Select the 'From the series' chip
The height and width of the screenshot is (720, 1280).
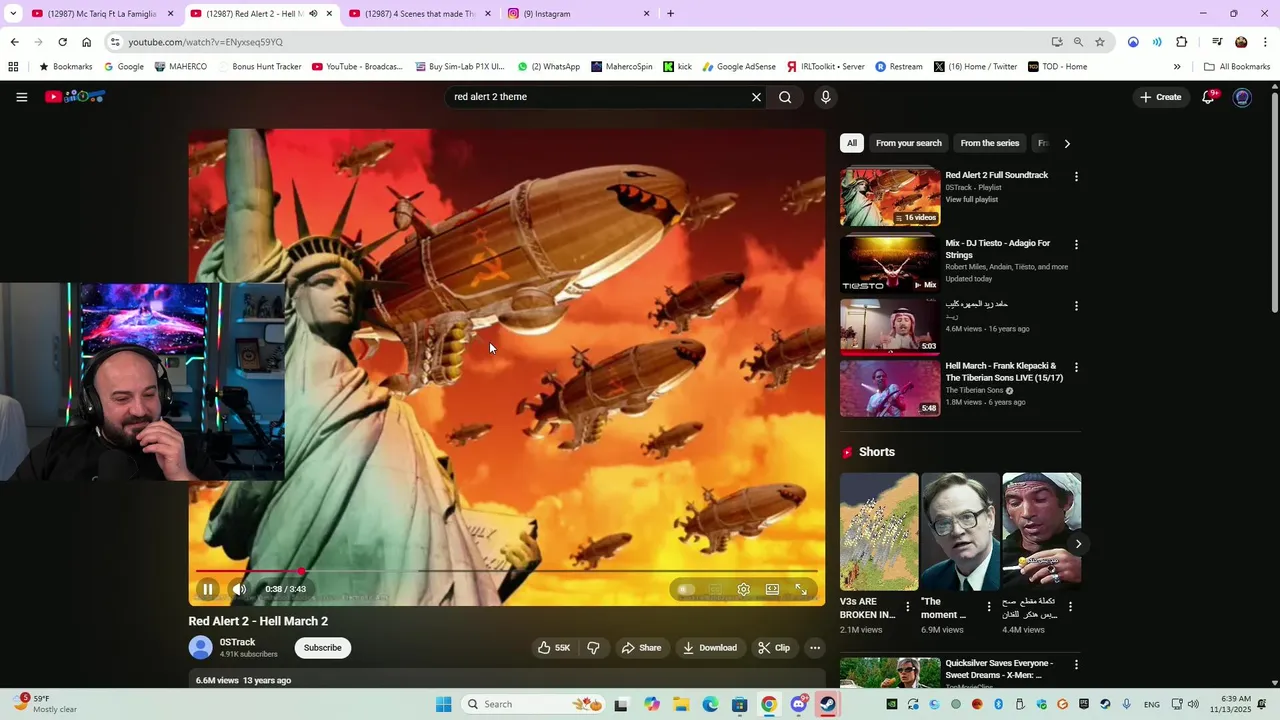point(990,143)
